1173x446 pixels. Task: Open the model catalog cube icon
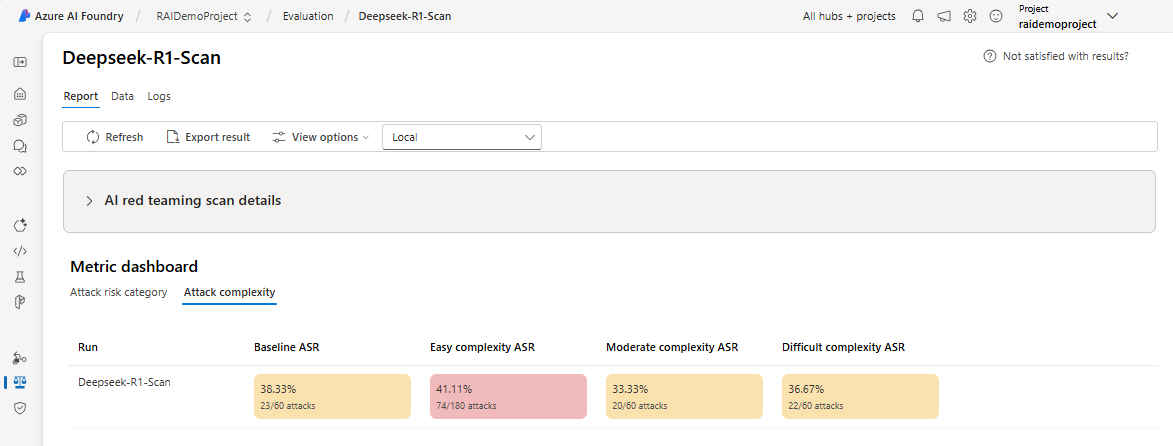click(19, 120)
